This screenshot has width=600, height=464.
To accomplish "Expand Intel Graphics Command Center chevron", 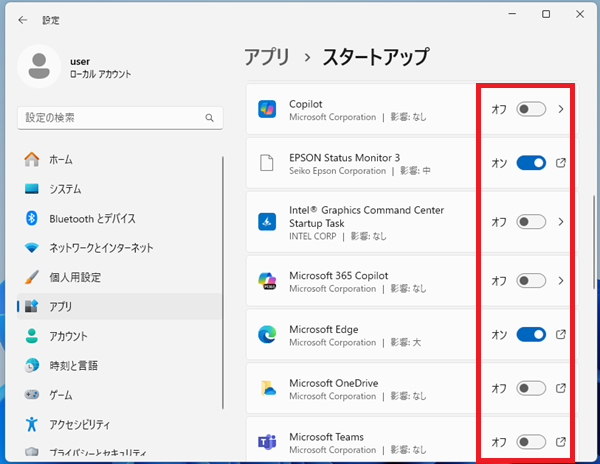I will click(x=561, y=221).
